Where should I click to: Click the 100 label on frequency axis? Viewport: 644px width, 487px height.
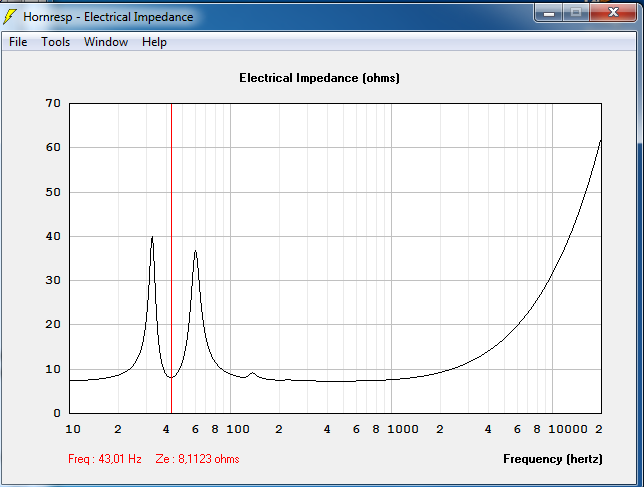238,429
